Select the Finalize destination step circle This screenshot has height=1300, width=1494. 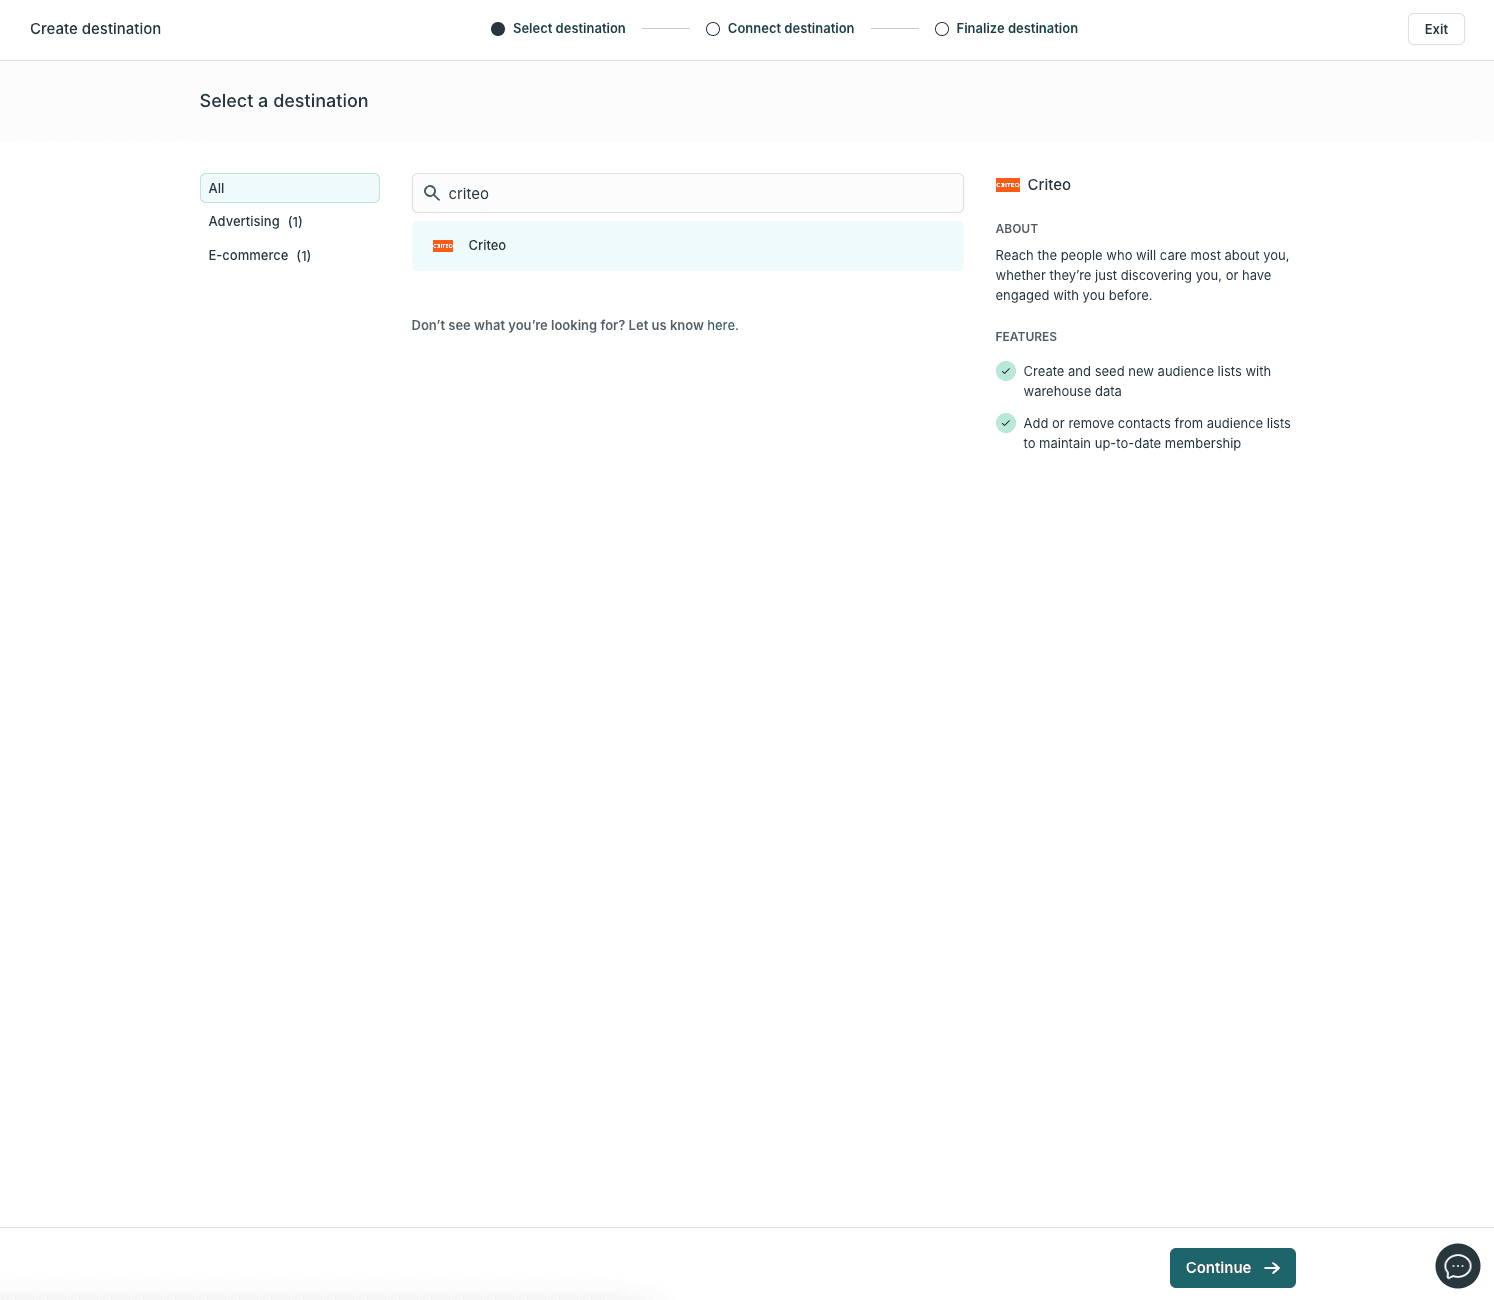coord(942,29)
